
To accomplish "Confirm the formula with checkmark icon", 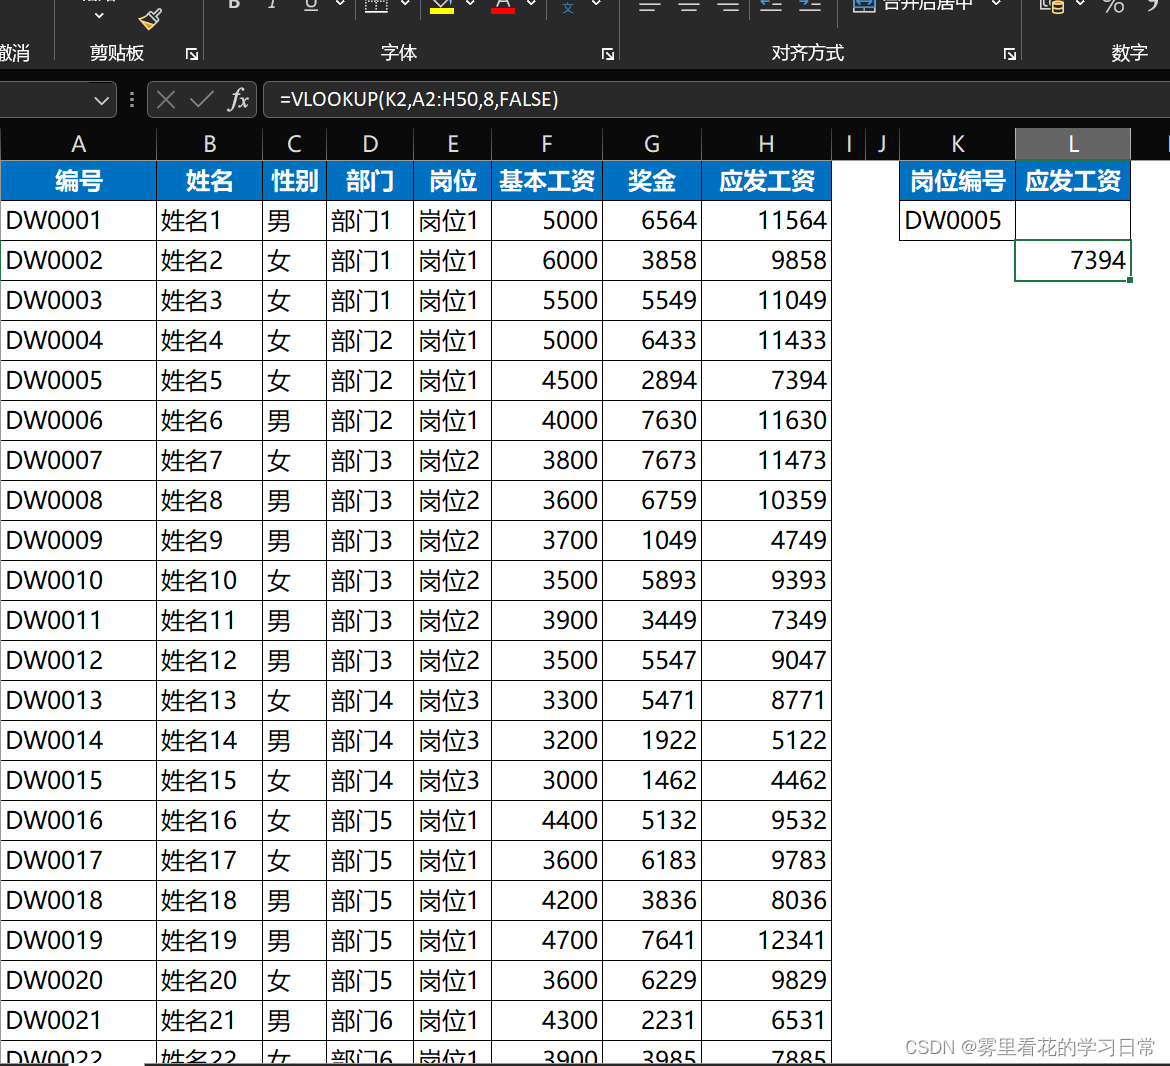I will [x=201, y=99].
